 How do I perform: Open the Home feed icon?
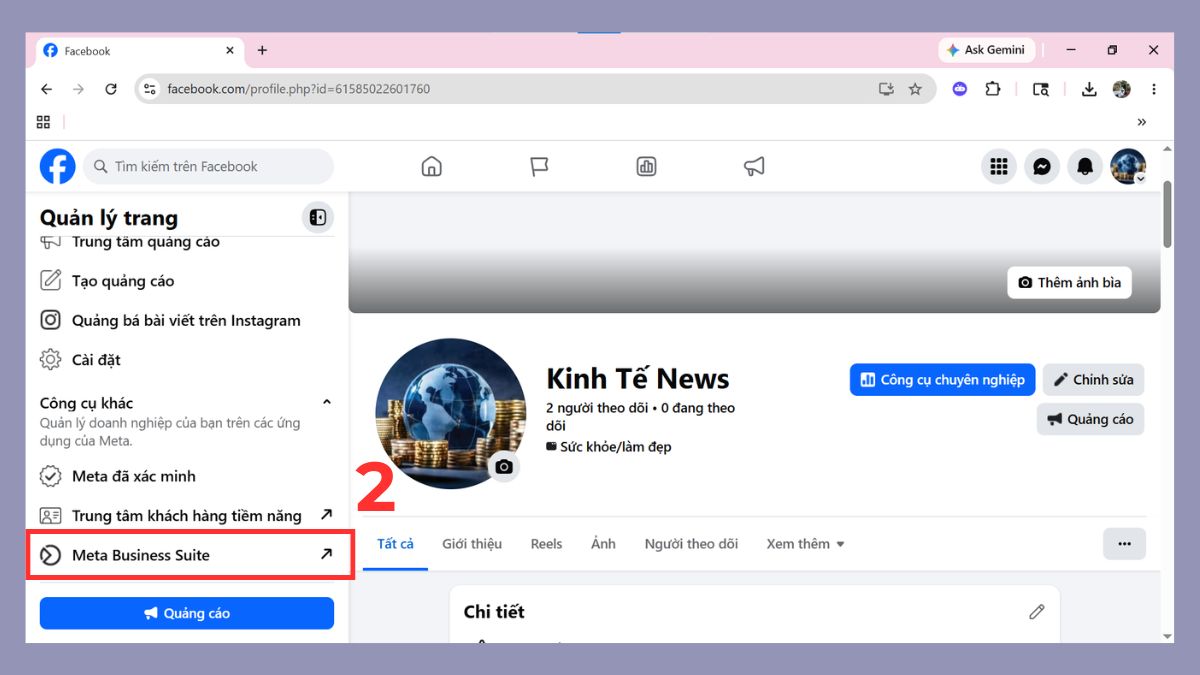(x=431, y=166)
